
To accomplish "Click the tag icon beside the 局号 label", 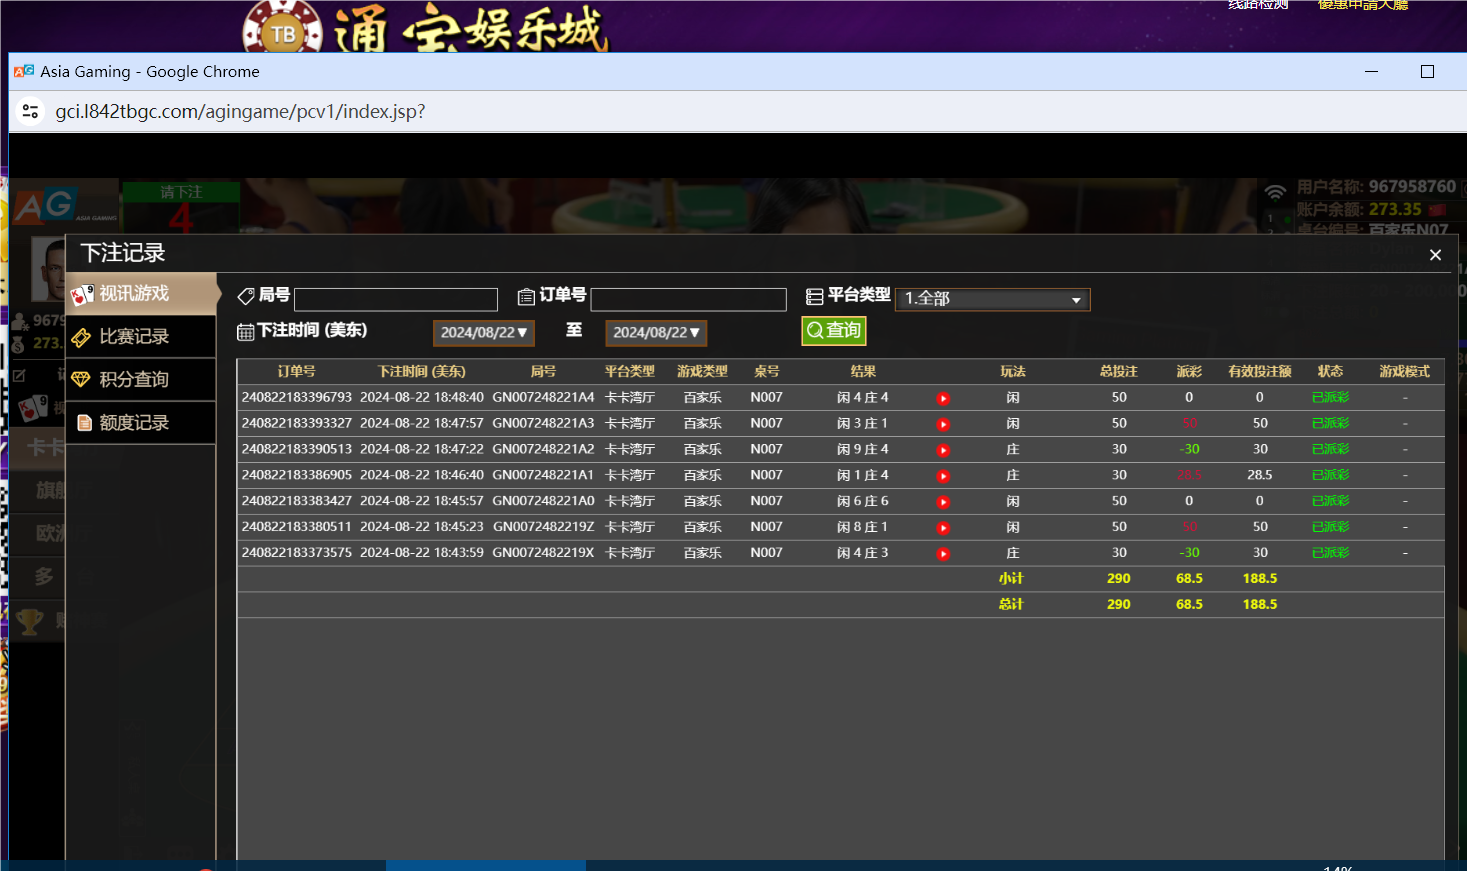I will click(245, 296).
